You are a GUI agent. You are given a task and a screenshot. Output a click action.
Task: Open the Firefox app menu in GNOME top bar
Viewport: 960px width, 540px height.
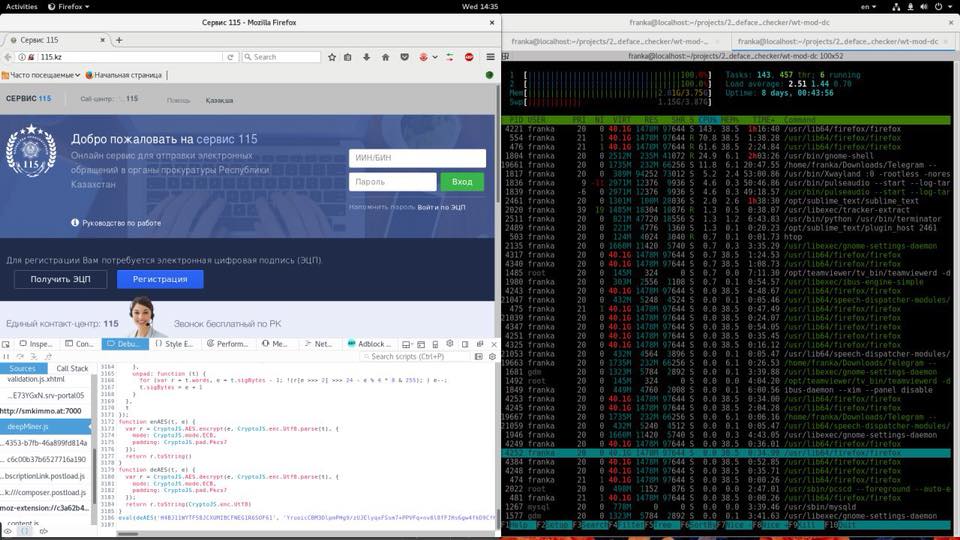(x=69, y=7)
